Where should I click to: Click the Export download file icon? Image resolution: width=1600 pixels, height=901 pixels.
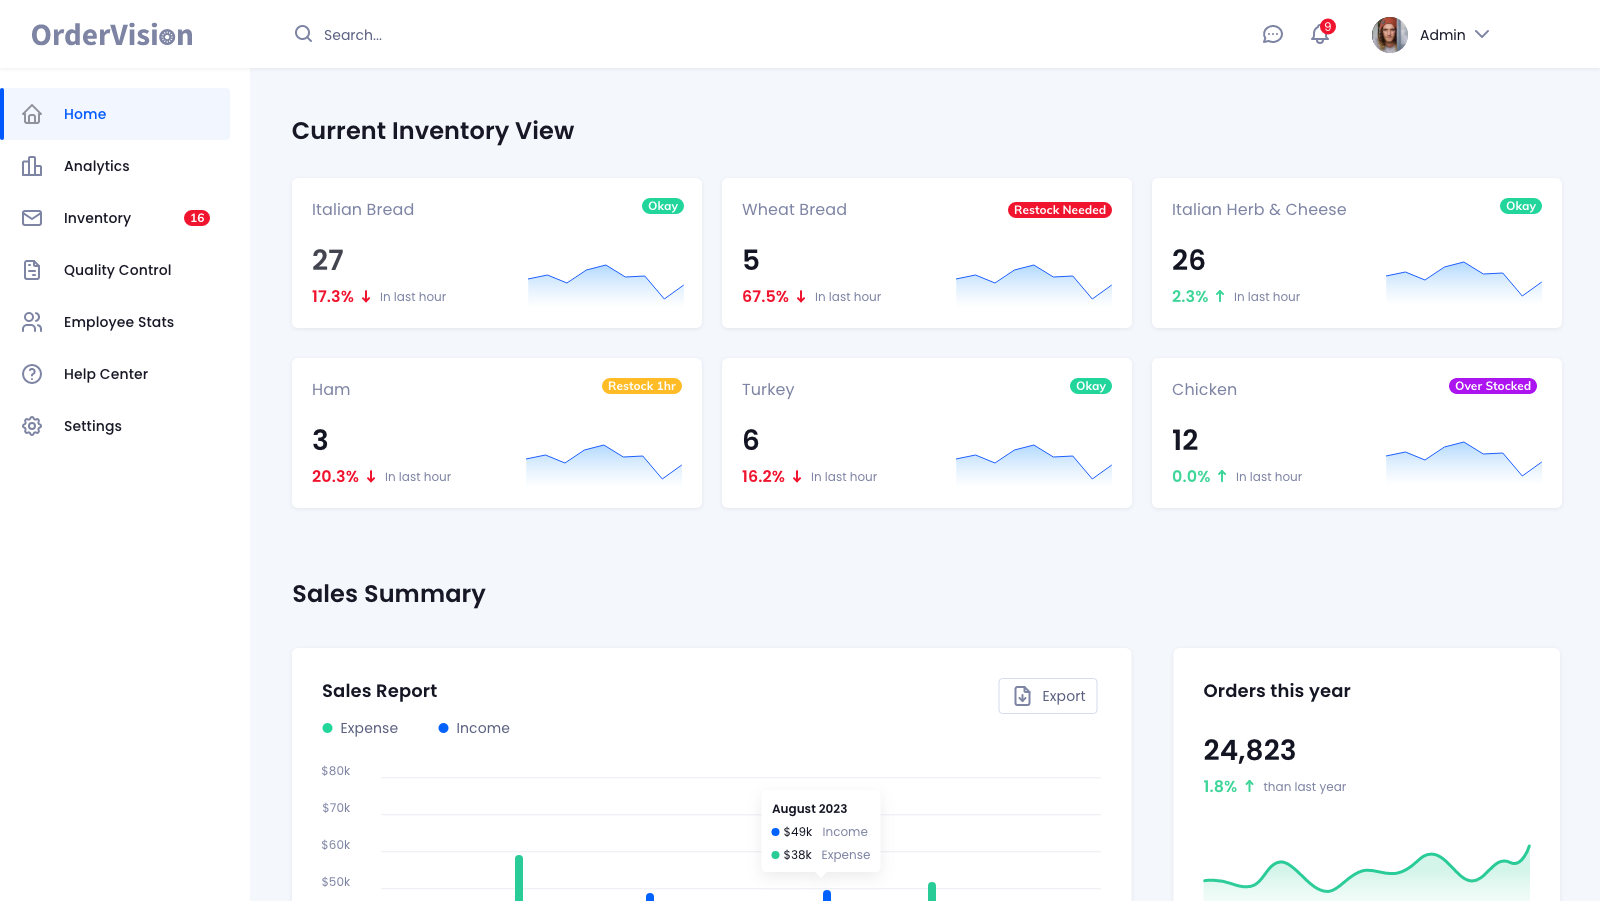coord(1023,696)
